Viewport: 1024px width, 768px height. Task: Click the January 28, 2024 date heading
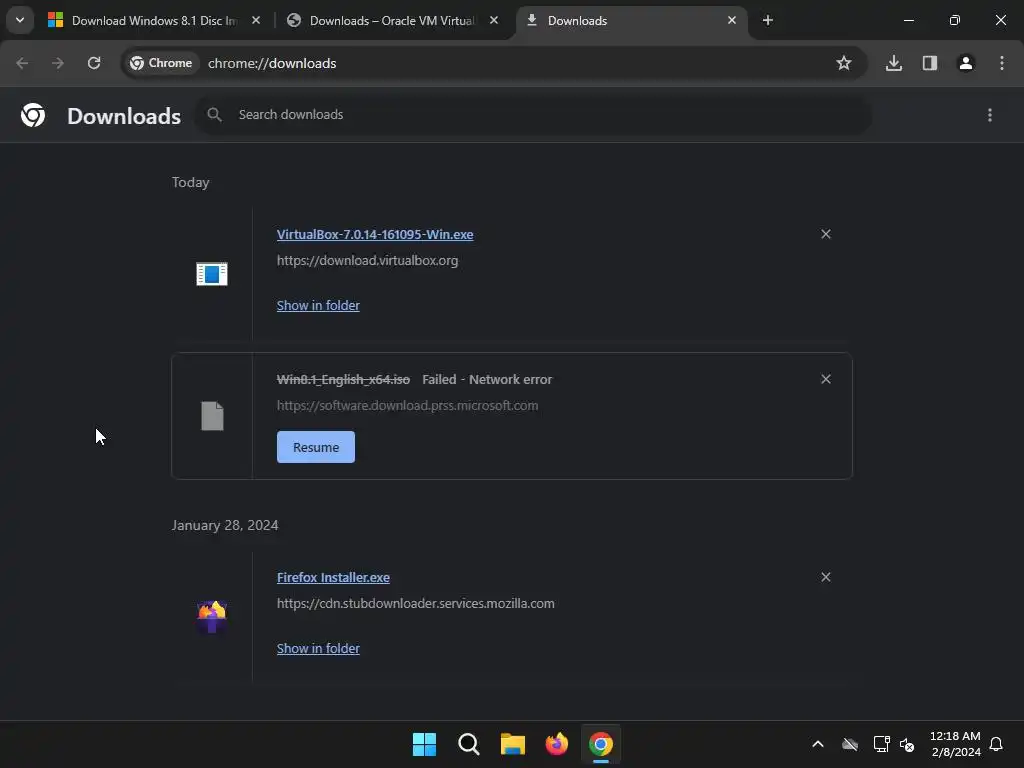pos(225,525)
